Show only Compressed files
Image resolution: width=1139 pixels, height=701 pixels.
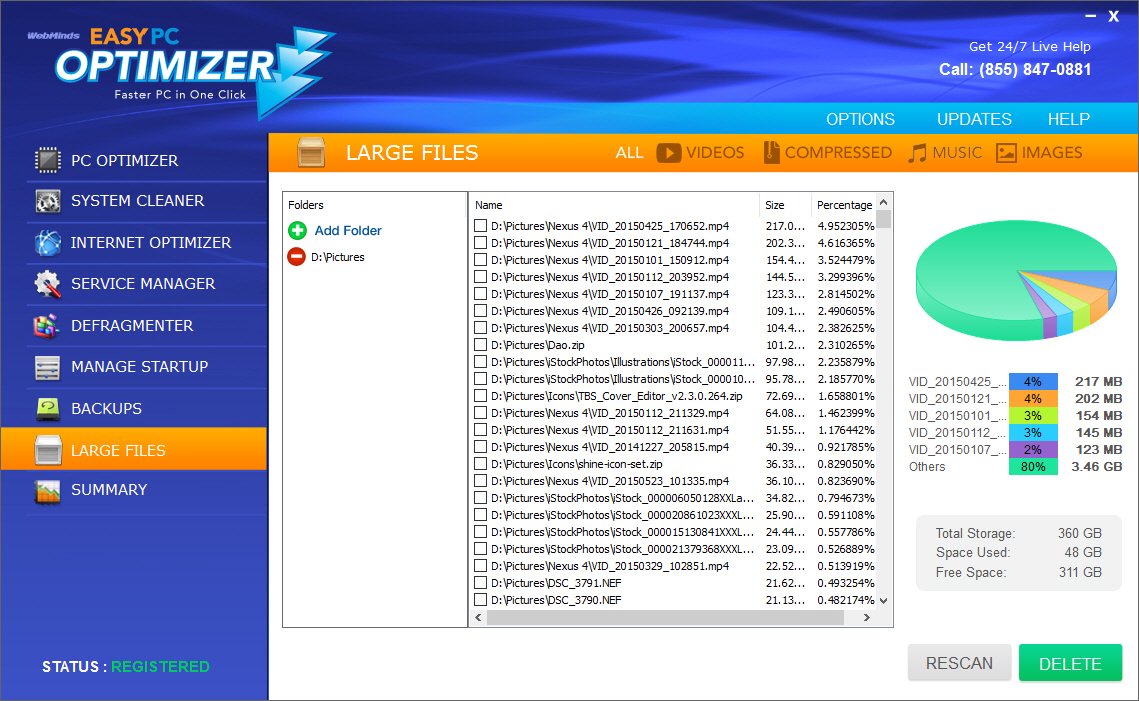click(x=827, y=152)
